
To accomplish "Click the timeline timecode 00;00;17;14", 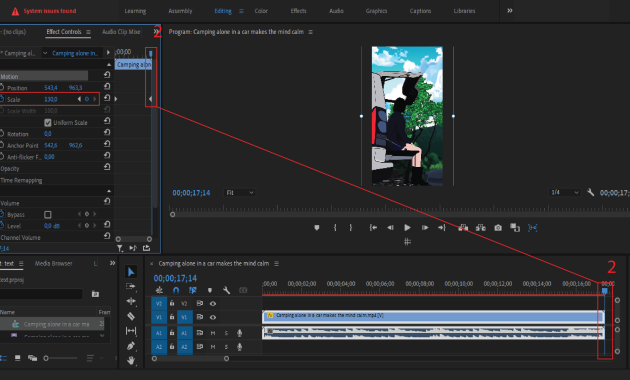I will click(175, 278).
